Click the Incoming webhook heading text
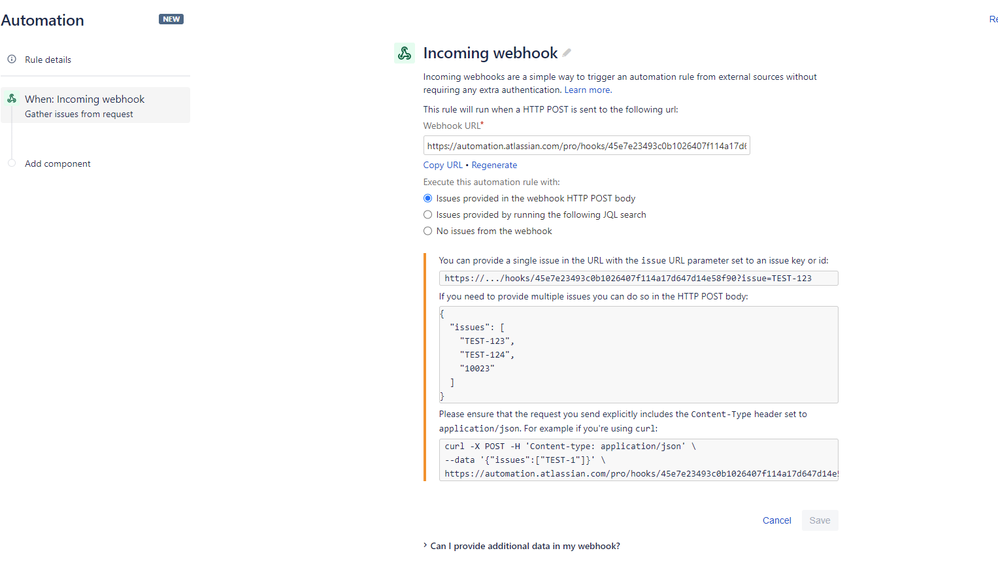The height and width of the screenshot is (561, 998). click(x=490, y=53)
